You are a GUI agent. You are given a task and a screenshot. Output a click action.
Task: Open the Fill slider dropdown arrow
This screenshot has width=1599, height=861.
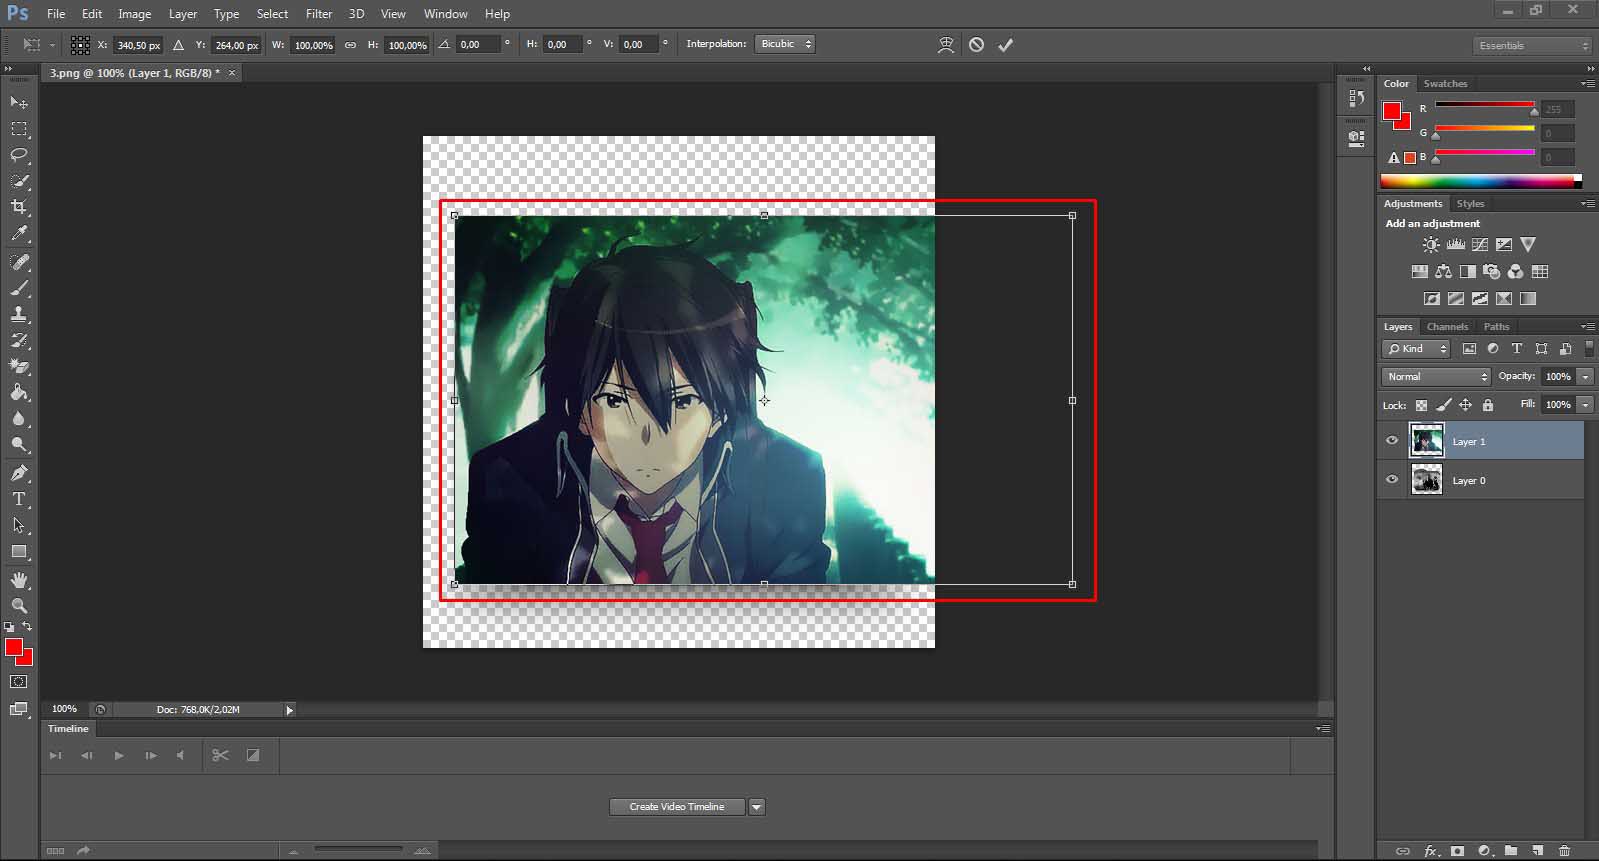click(1585, 405)
